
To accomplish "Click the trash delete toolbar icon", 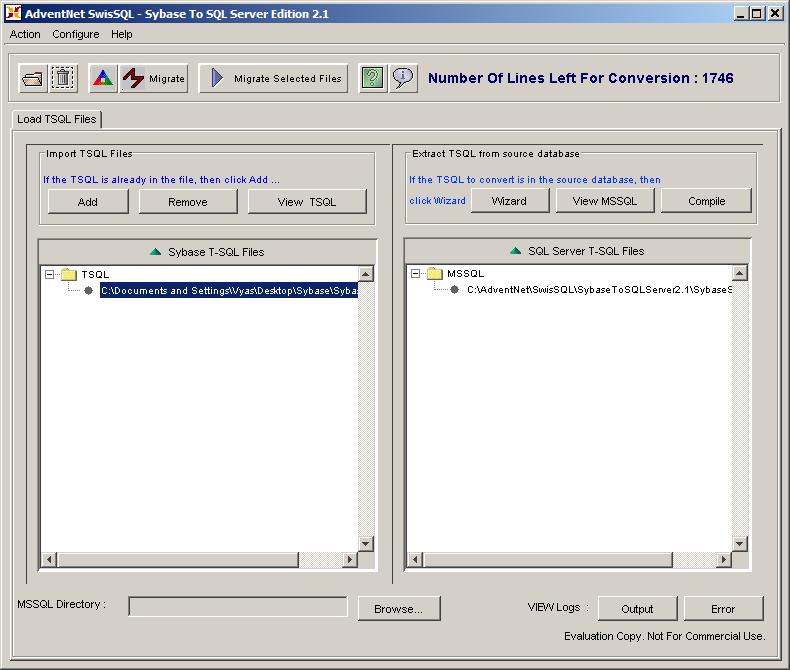I will (63, 79).
